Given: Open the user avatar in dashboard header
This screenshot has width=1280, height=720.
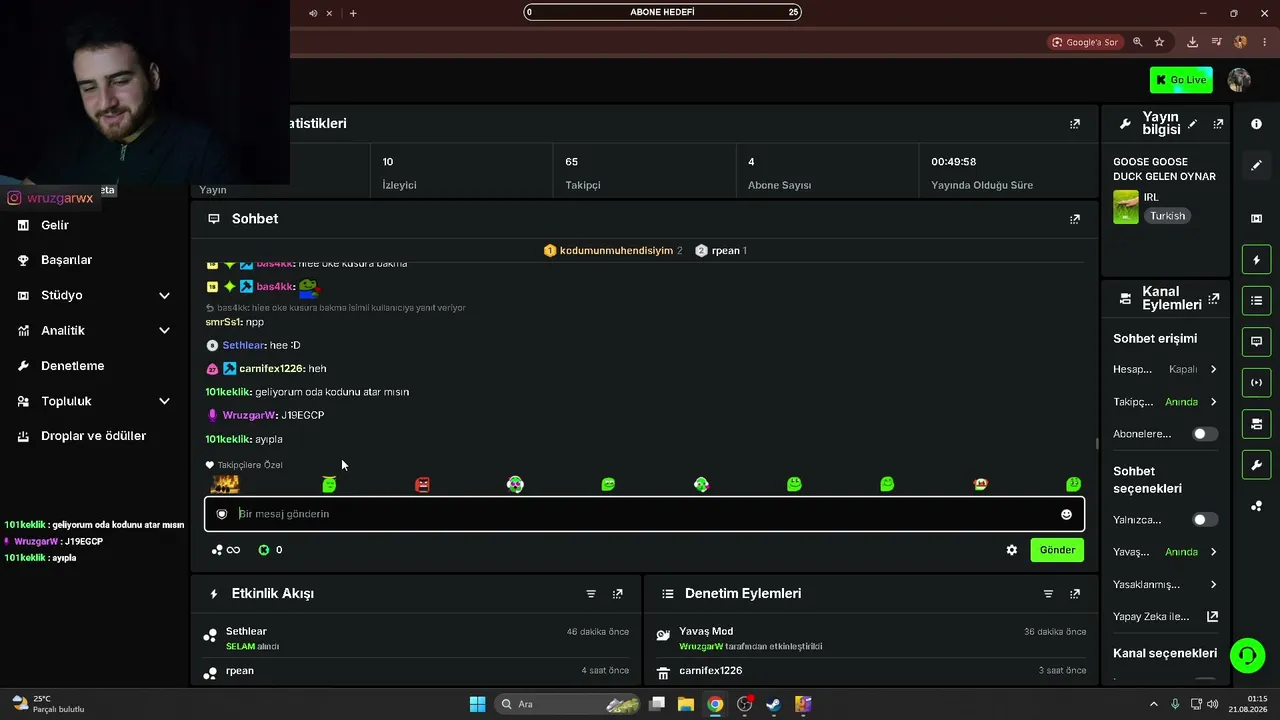Looking at the screenshot, I should click(x=1239, y=80).
